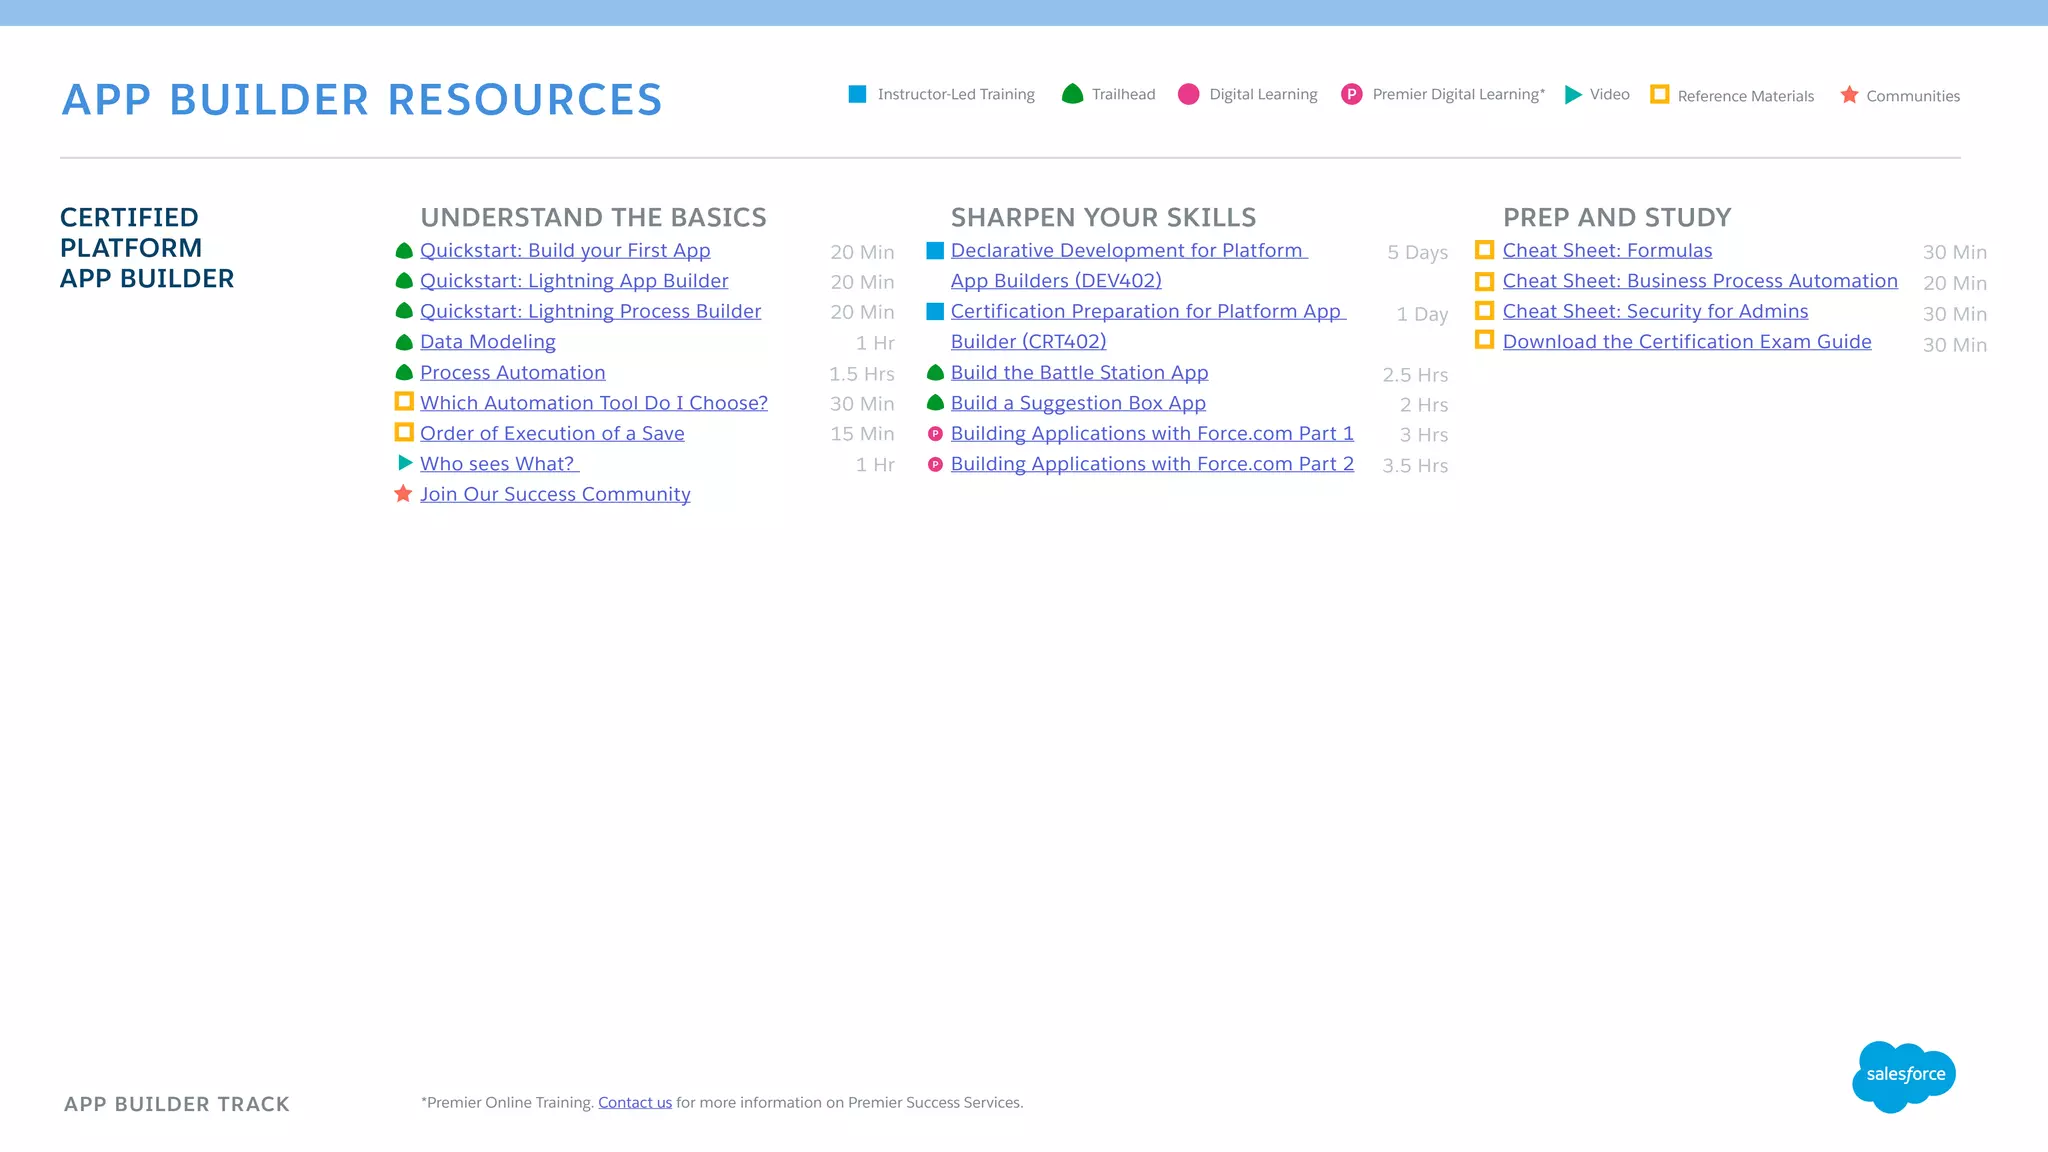Open the Builder (CRT402) link line
2048x1152 pixels.
click(x=1028, y=342)
